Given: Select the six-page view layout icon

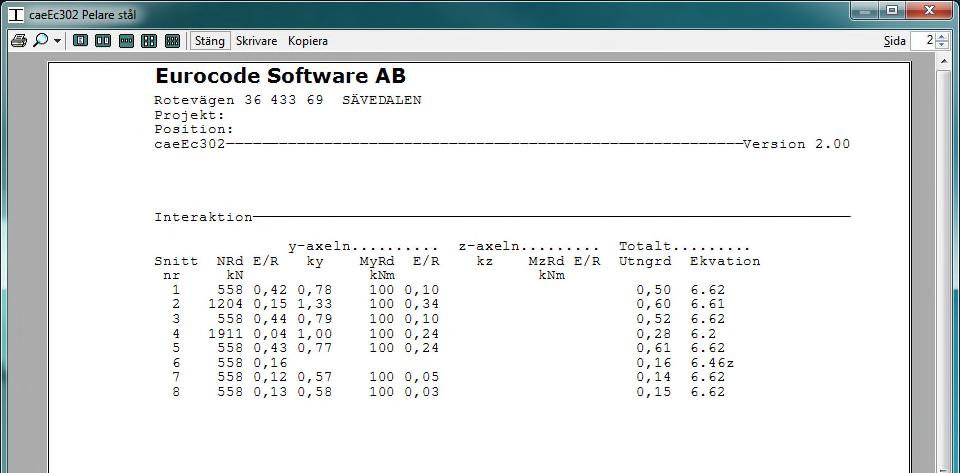Looking at the screenshot, I should coord(172,41).
